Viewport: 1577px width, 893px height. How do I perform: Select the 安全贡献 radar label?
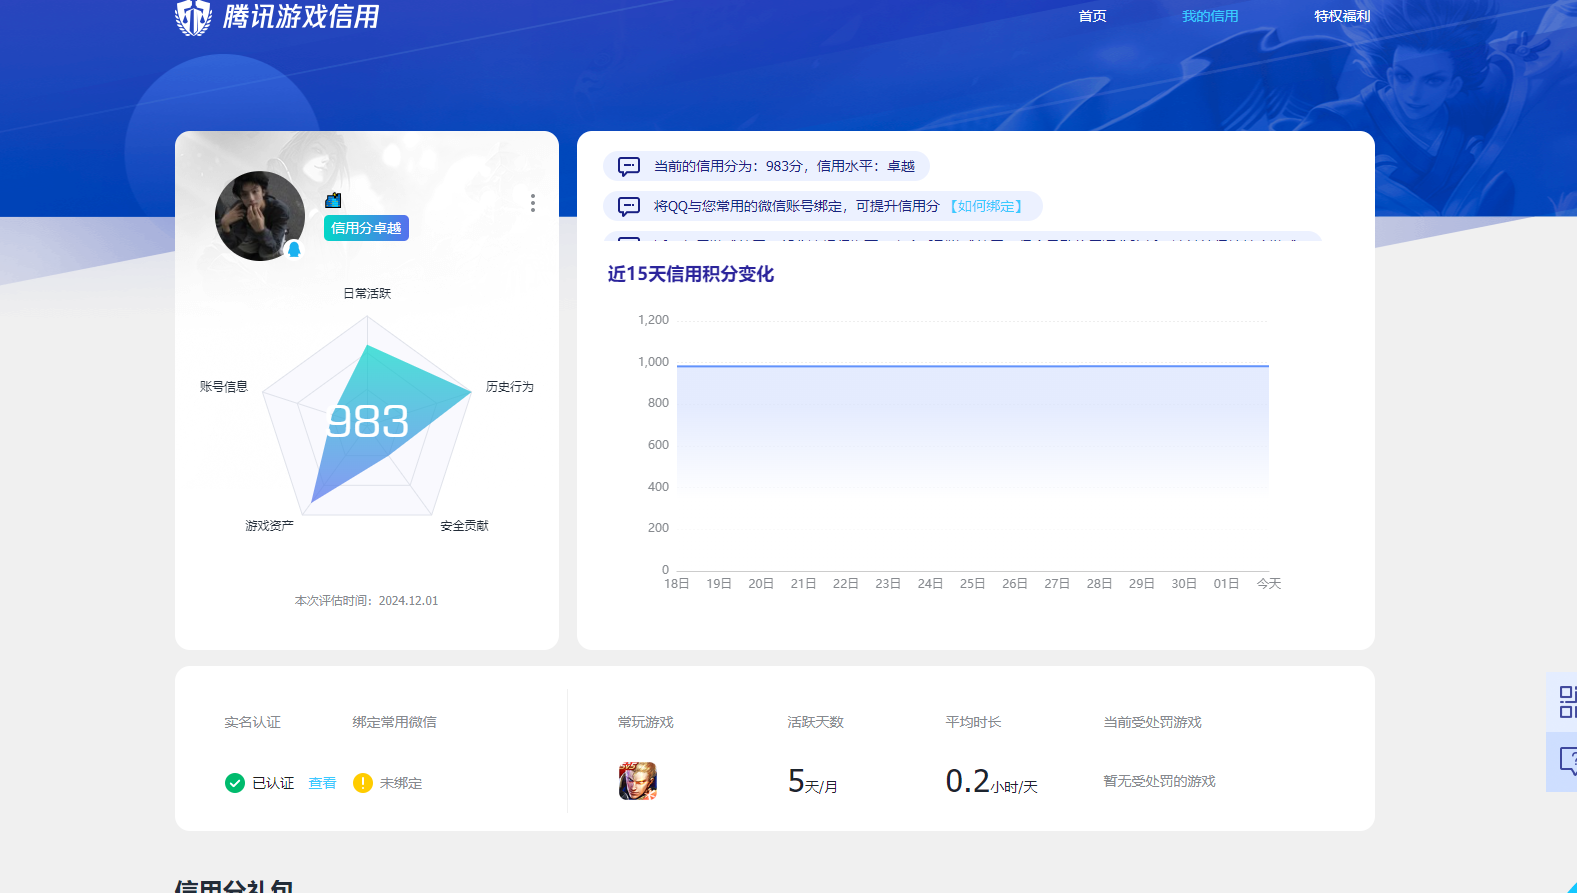tap(465, 525)
